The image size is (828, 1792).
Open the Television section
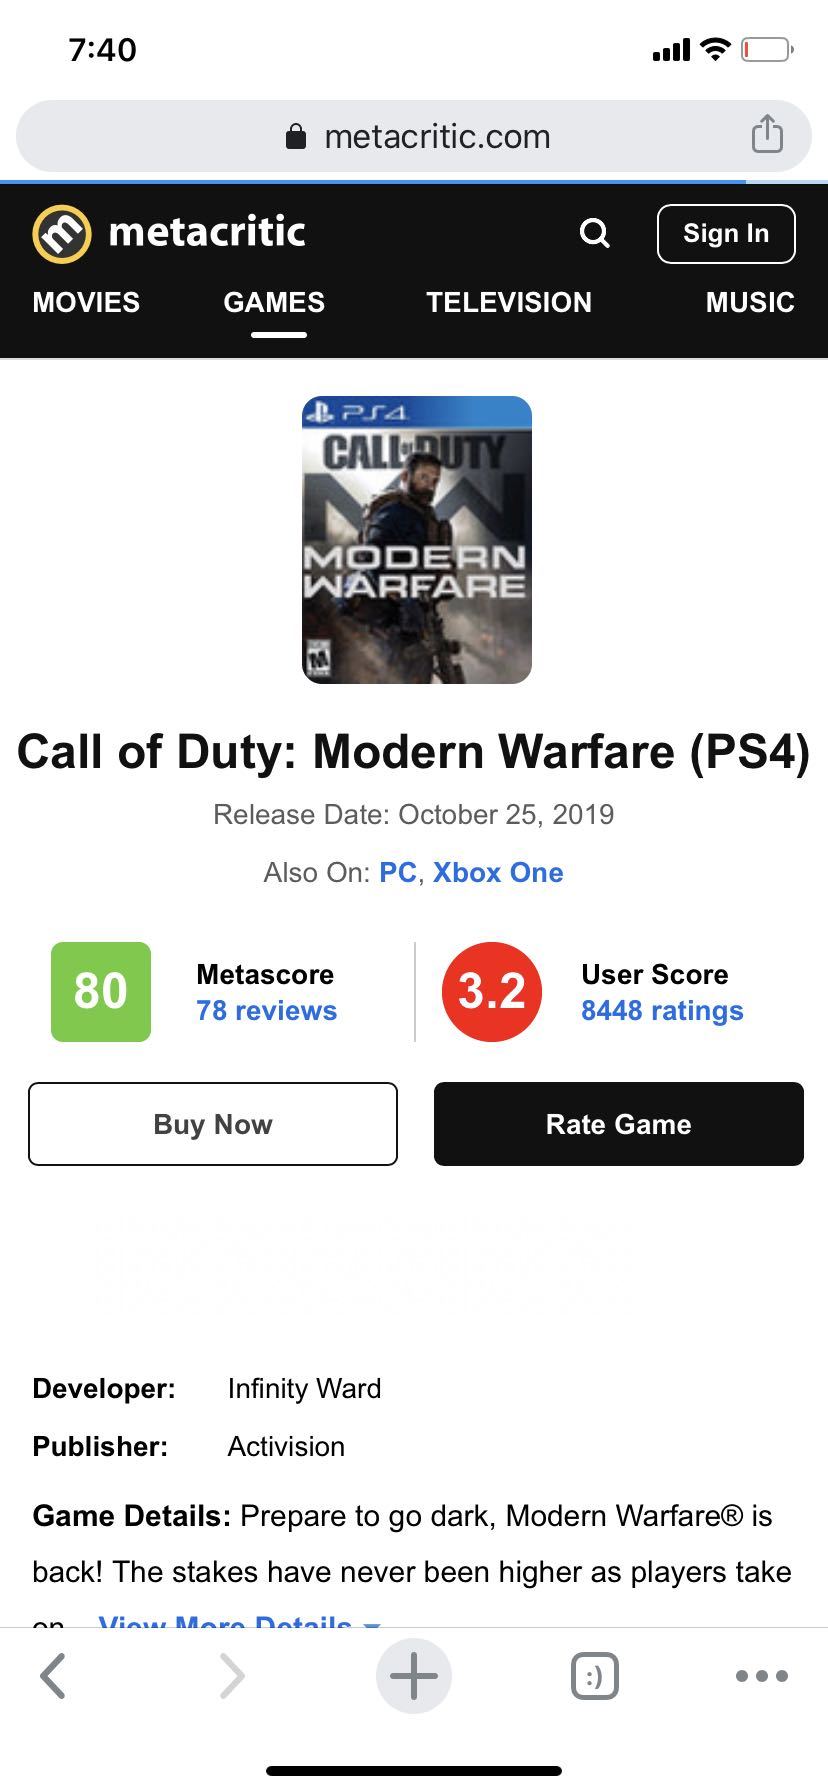(x=509, y=302)
